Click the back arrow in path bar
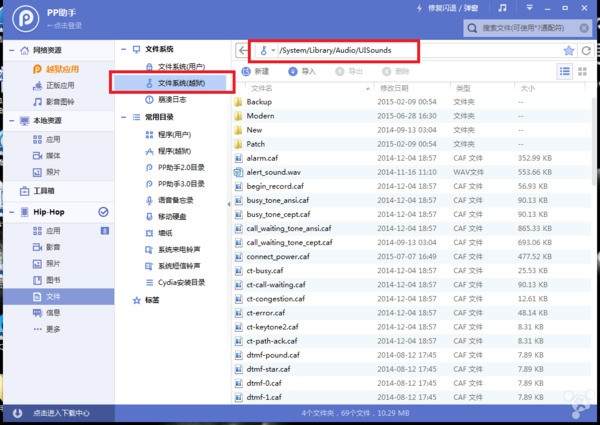The image size is (600, 425). pyautogui.click(x=243, y=50)
